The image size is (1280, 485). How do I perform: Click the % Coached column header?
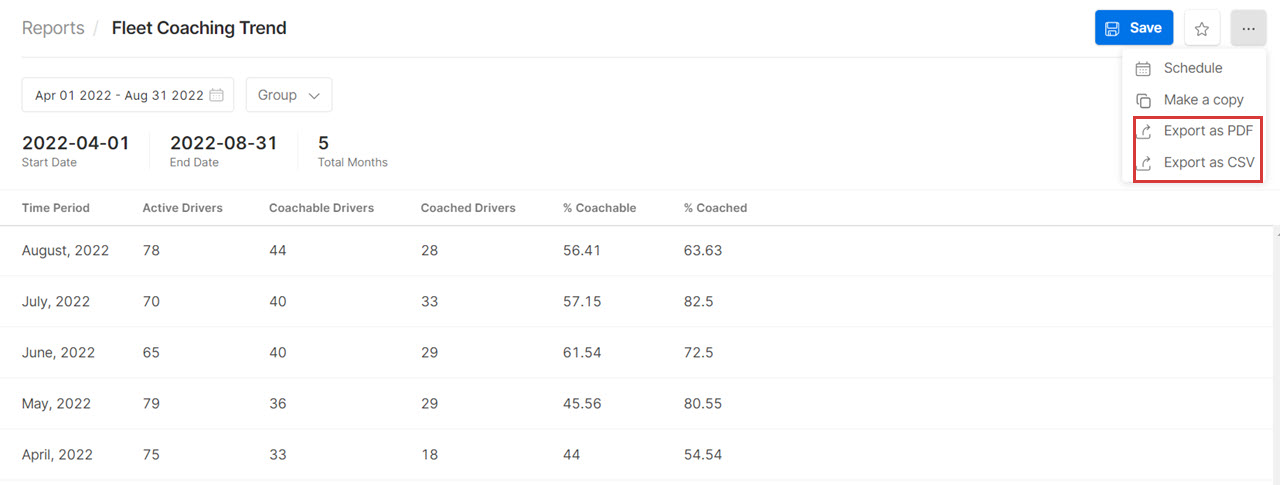pos(715,208)
